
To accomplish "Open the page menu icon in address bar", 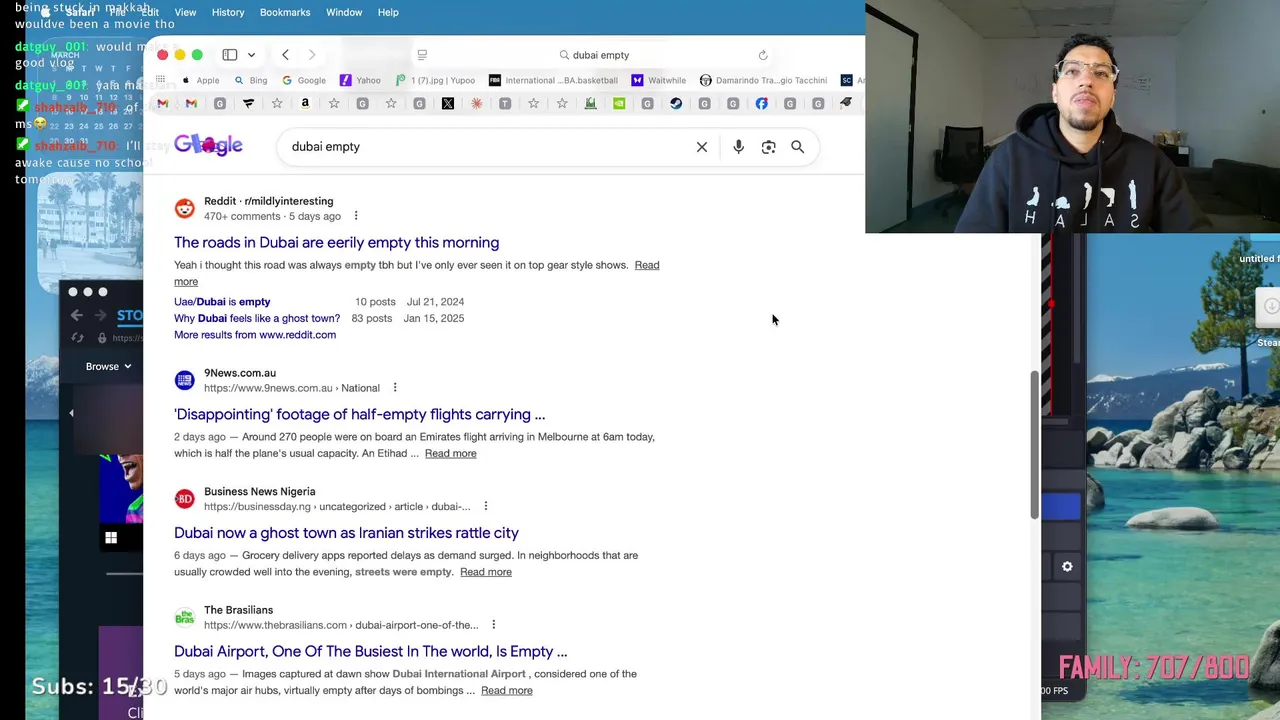I will pyautogui.click(x=422, y=55).
